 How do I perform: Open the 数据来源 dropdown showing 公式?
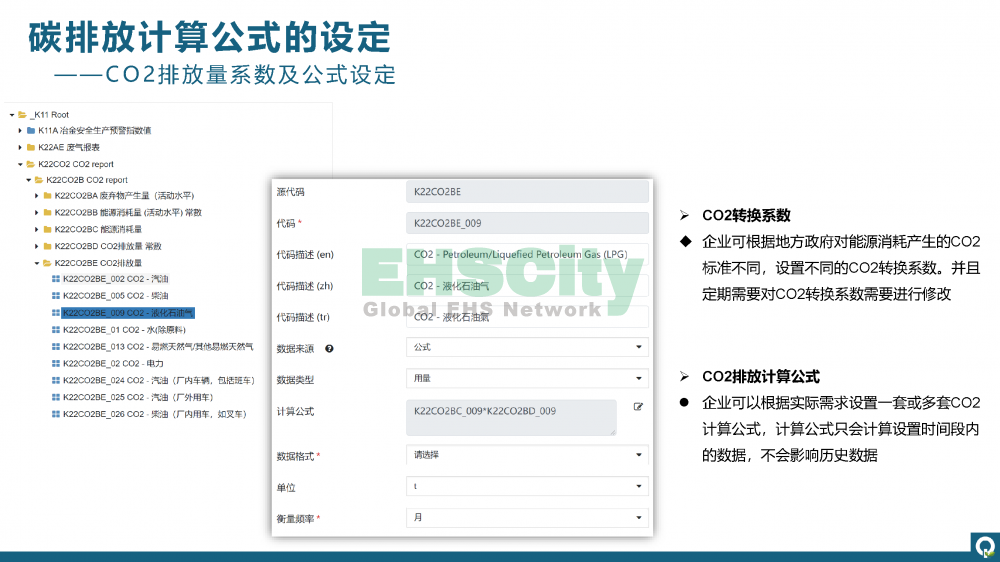527,347
